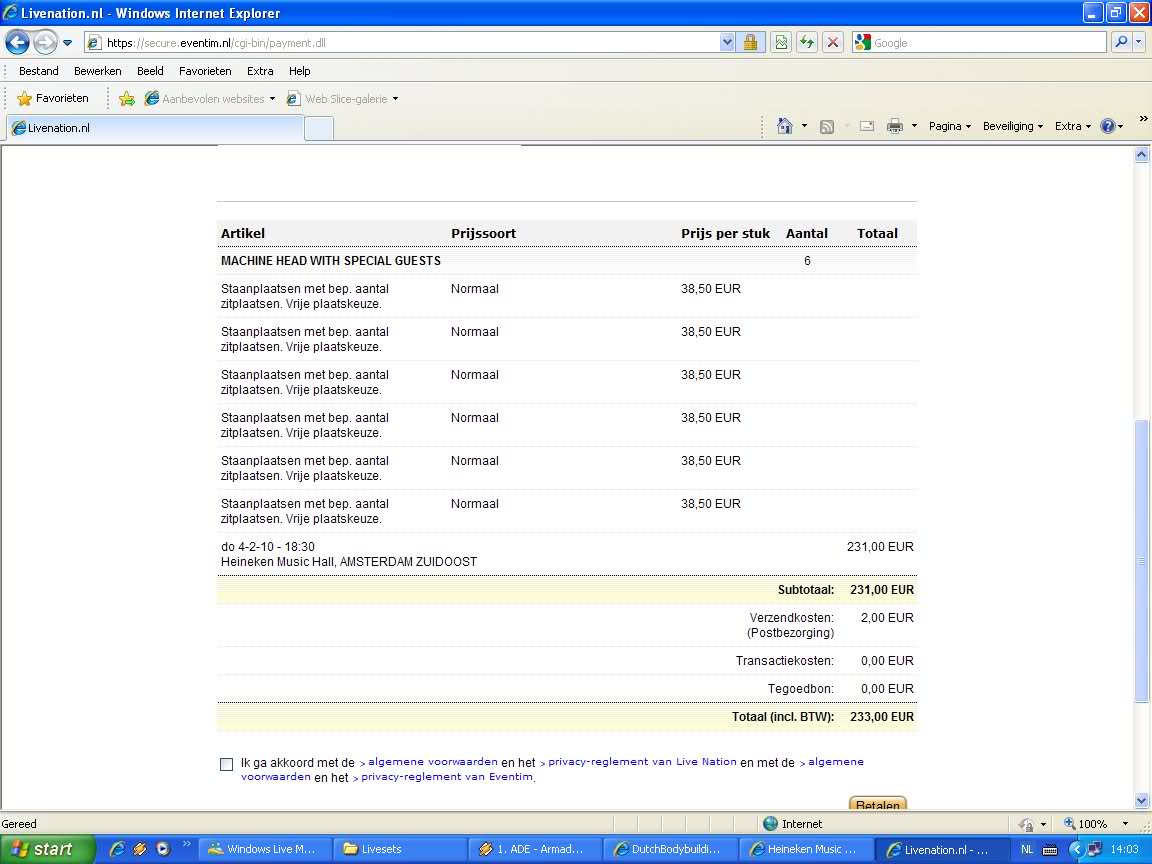The height and width of the screenshot is (864, 1152).
Task: Click the red Stop loading icon
Action: pyautogui.click(x=832, y=43)
